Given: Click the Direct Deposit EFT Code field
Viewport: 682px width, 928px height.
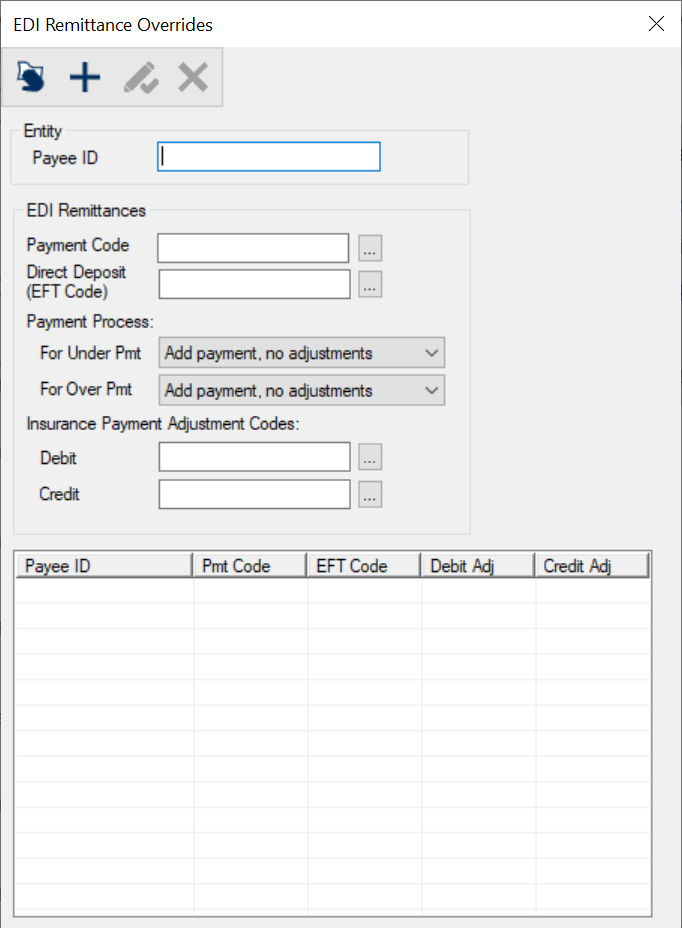Looking at the screenshot, I should click(x=254, y=285).
